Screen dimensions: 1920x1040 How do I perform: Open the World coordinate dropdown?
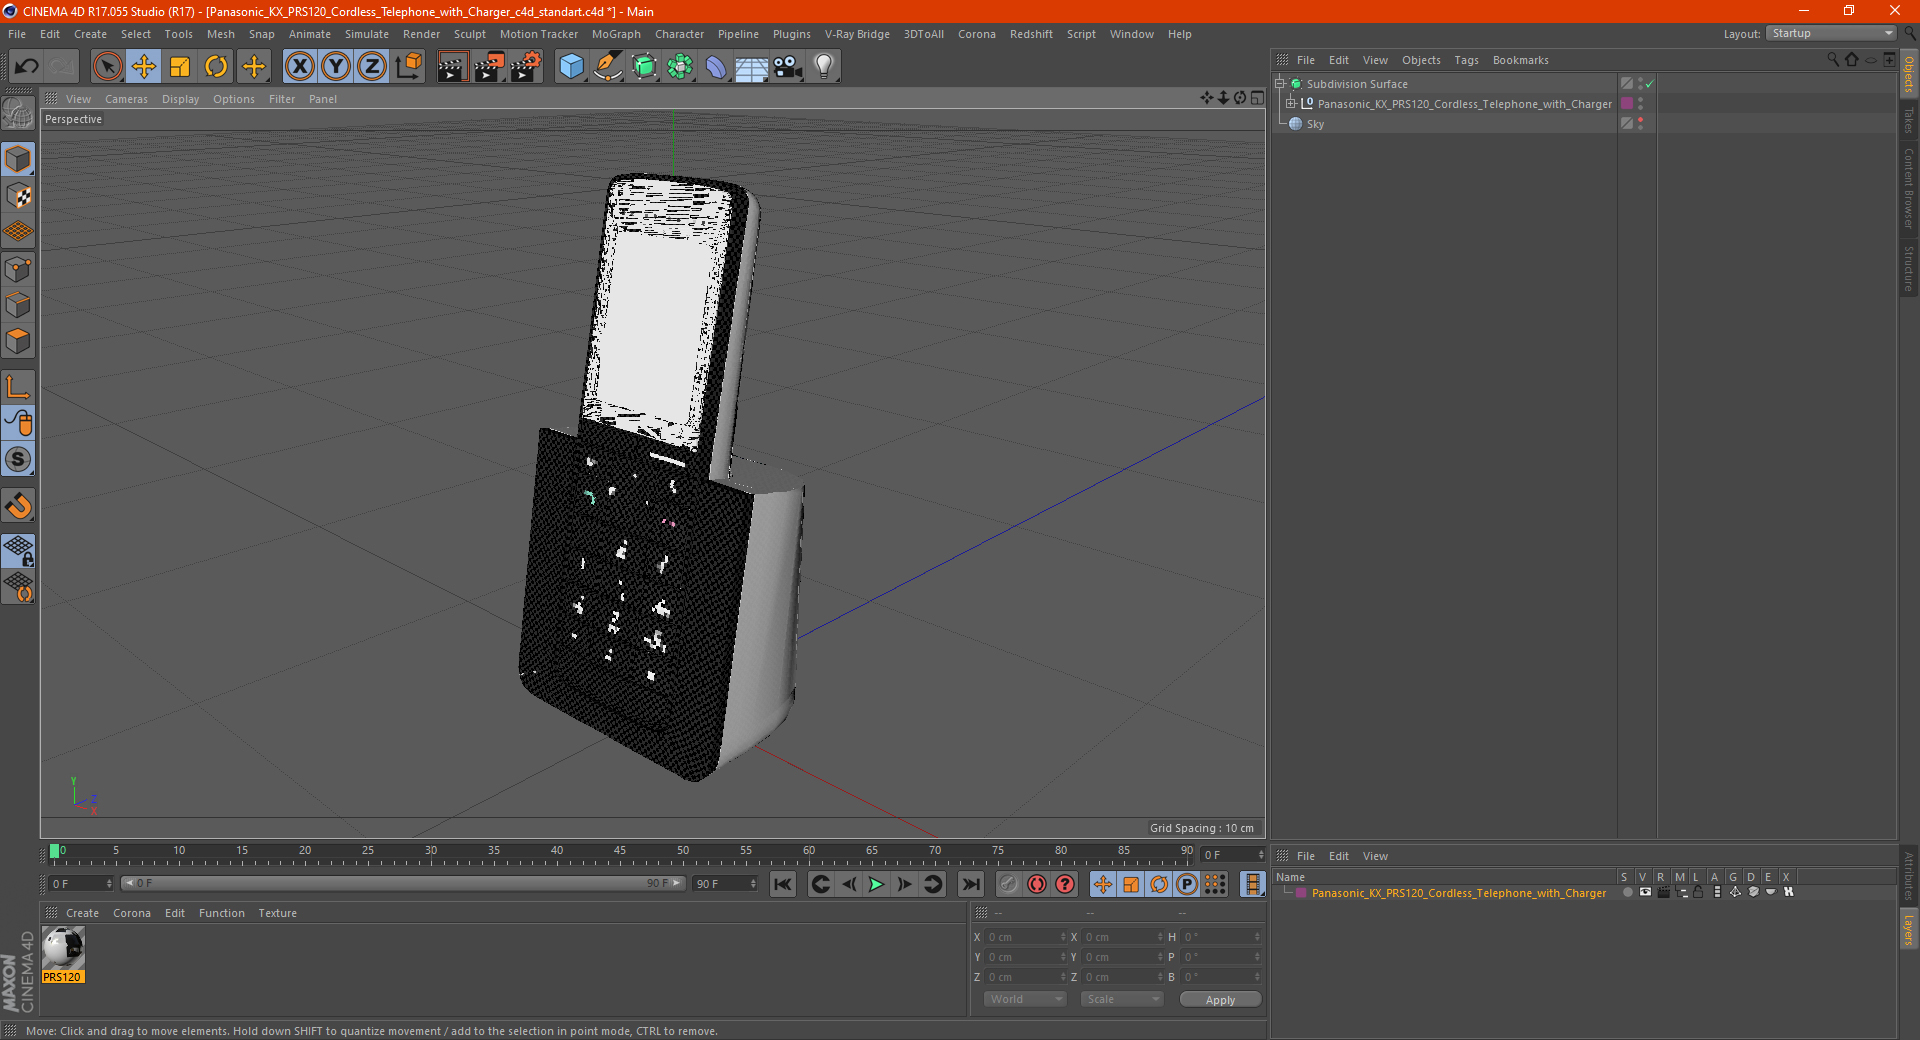1025,999
